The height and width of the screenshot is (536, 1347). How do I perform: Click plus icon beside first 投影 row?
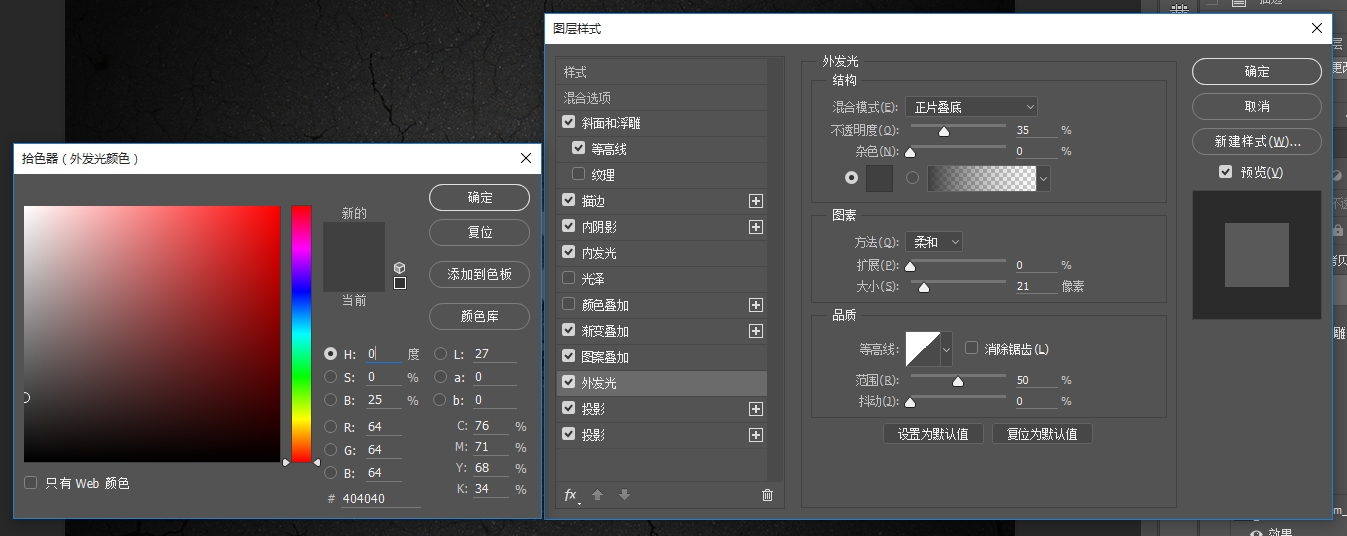click(x=756, y=409)
